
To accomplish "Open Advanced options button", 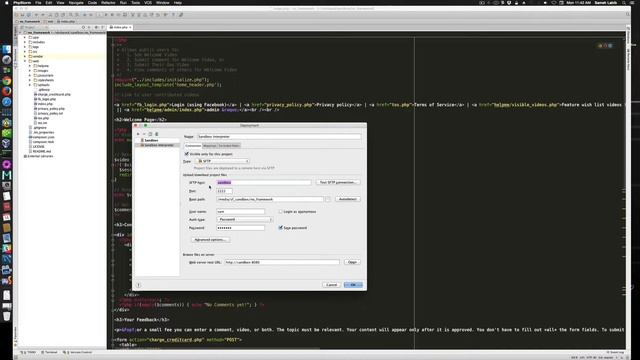I will [x=211, y=240].
